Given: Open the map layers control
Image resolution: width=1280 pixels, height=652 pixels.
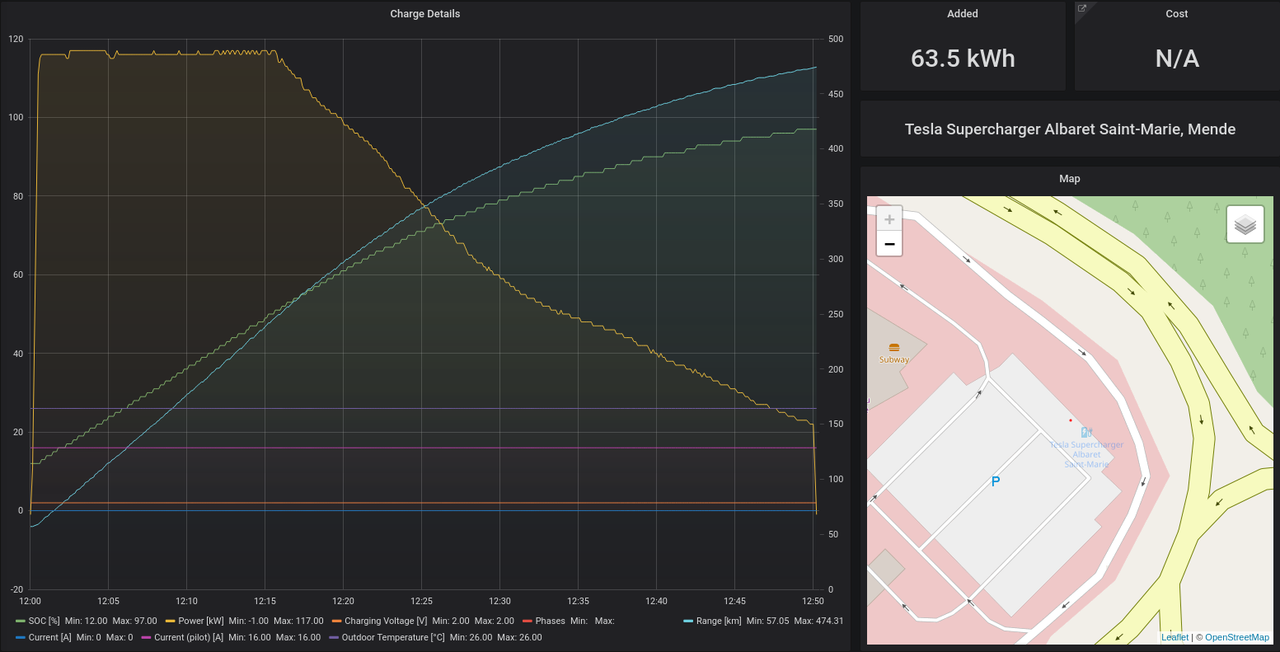Looking at the screenshot, I should point(1244,225).
